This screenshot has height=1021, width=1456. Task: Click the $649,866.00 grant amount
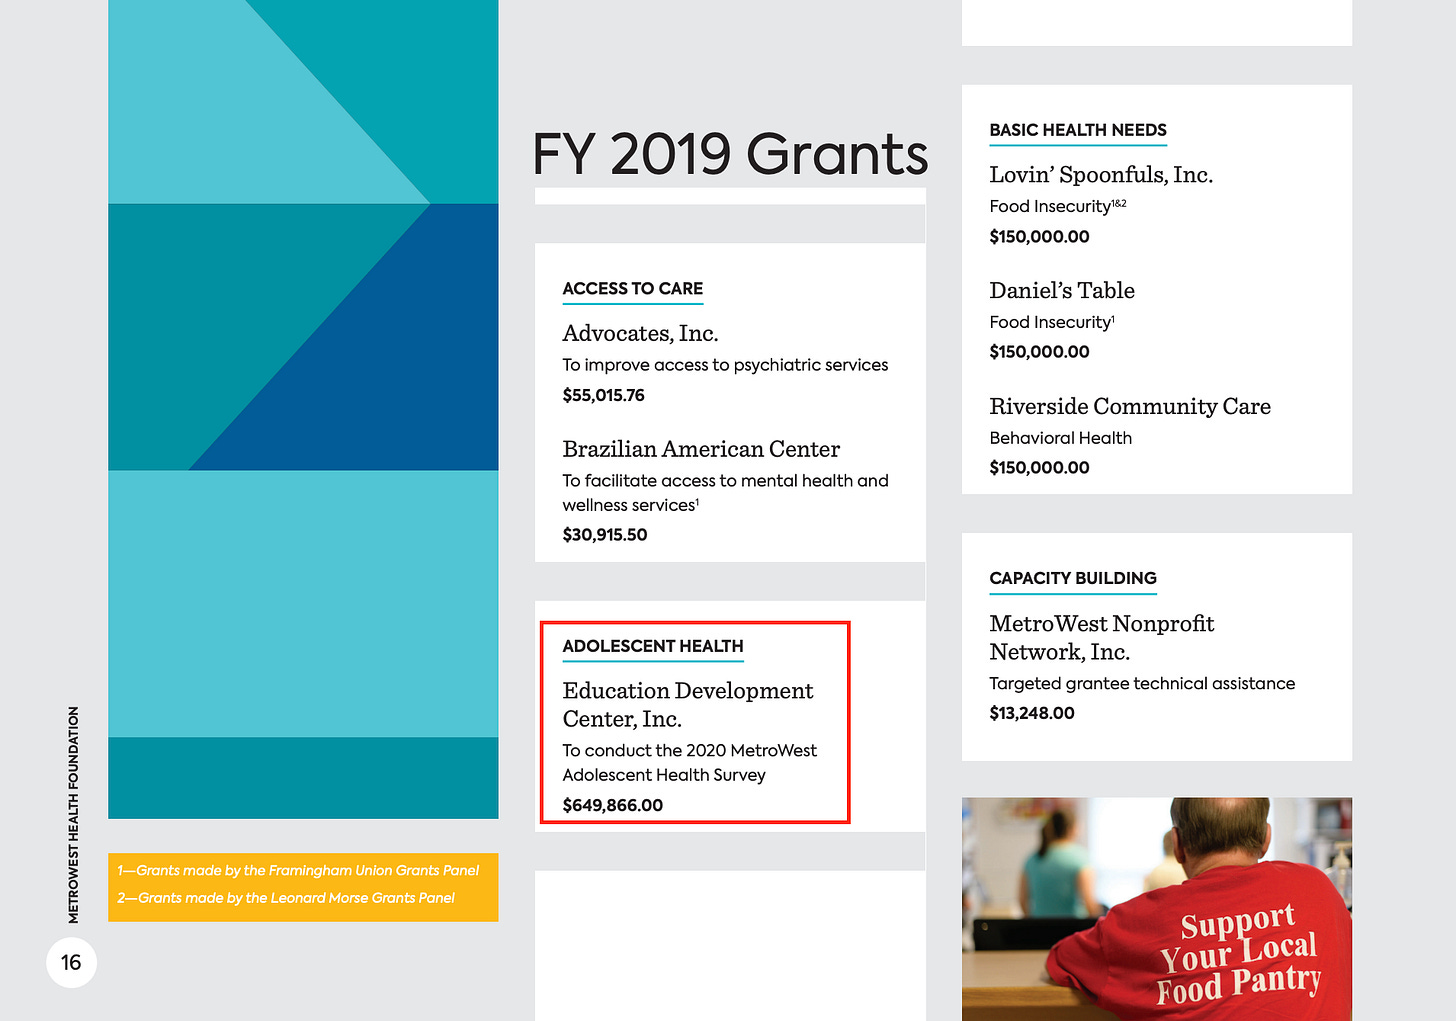pos(613,805)
